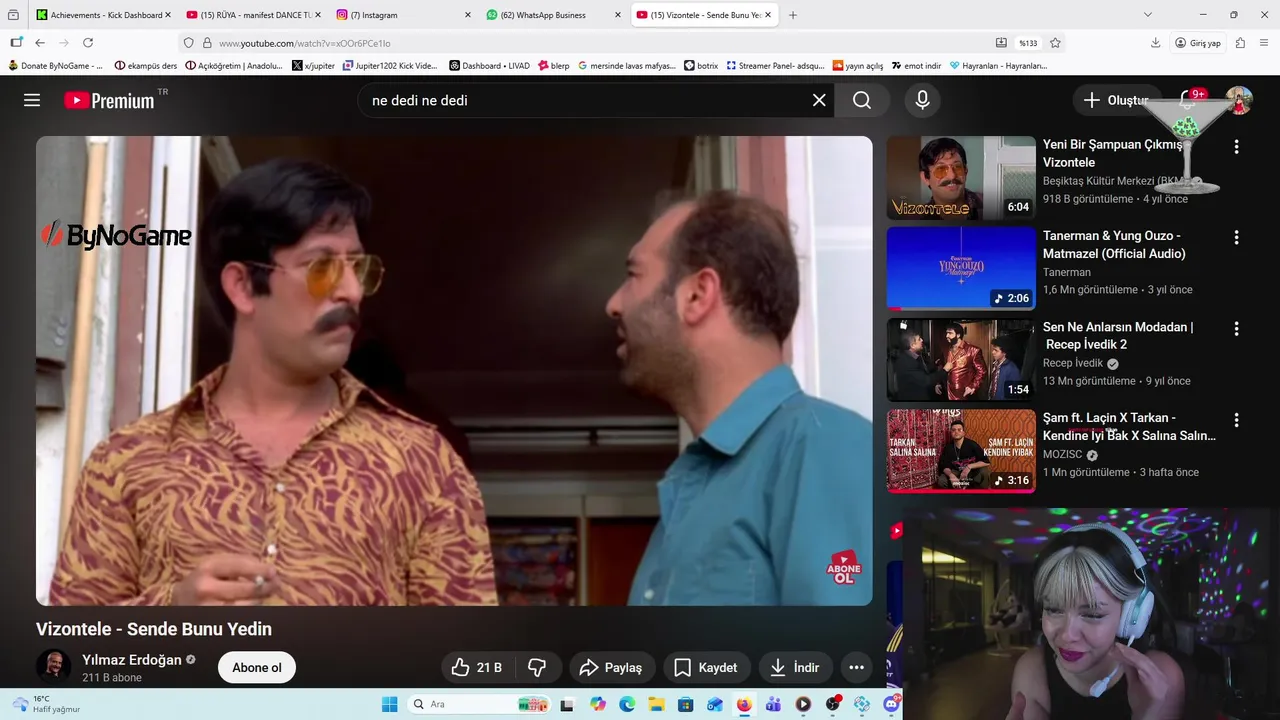
Task: Reload the page in Firefox toolbar
Action: (x=88, y=43)
